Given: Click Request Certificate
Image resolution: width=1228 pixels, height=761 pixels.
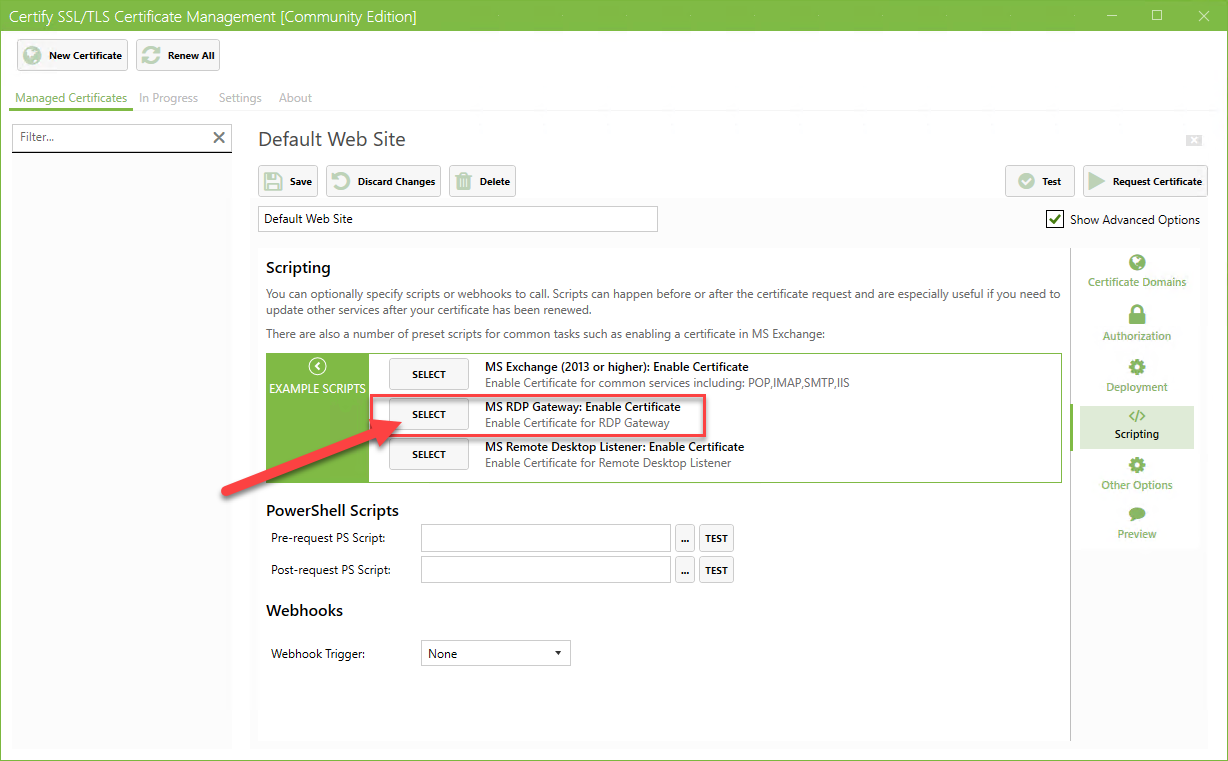Looking at the screenshot, I should click(x=1145, y=181).
